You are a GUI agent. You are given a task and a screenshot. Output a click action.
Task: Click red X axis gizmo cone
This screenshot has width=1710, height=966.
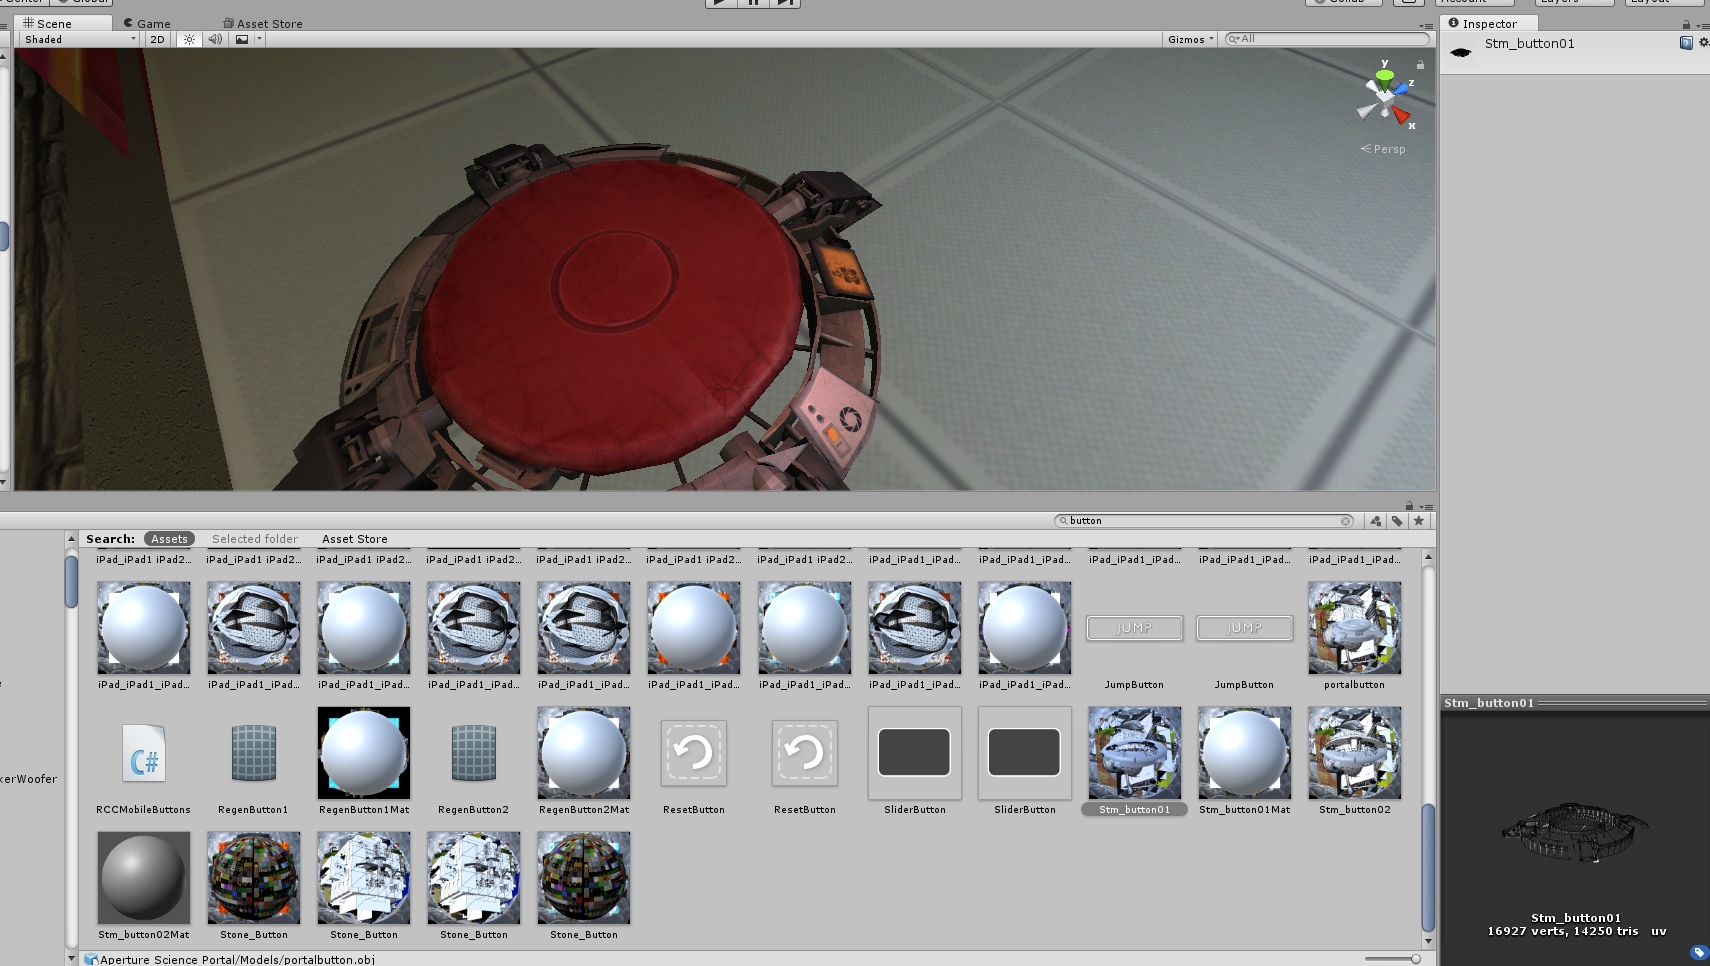pyautogui.click(x=1402, y=116)
